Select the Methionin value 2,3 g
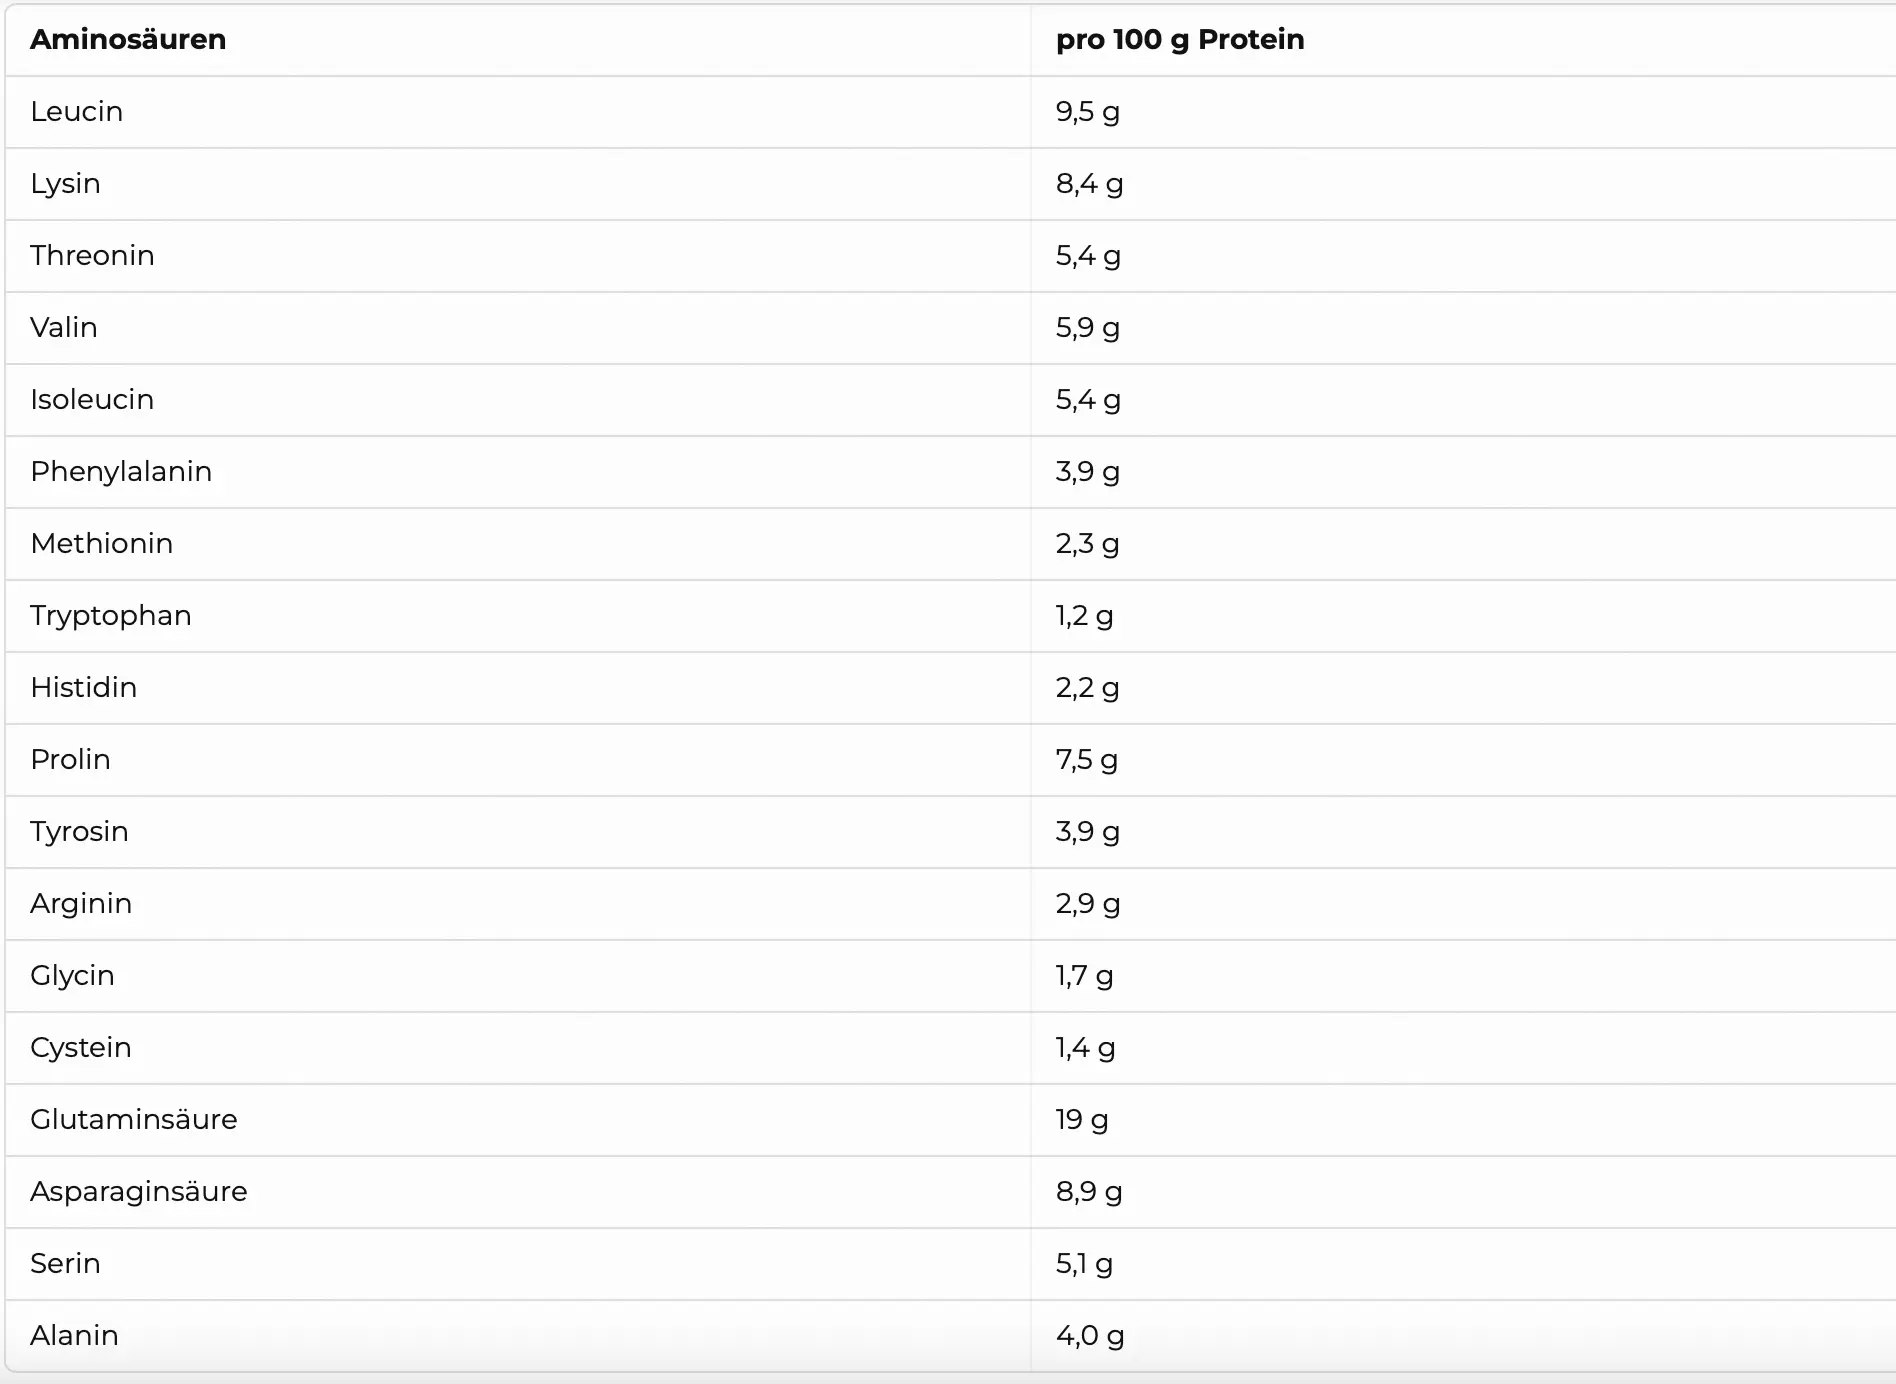This screenshot has width=1896, height=1384. pos(1088,544)
